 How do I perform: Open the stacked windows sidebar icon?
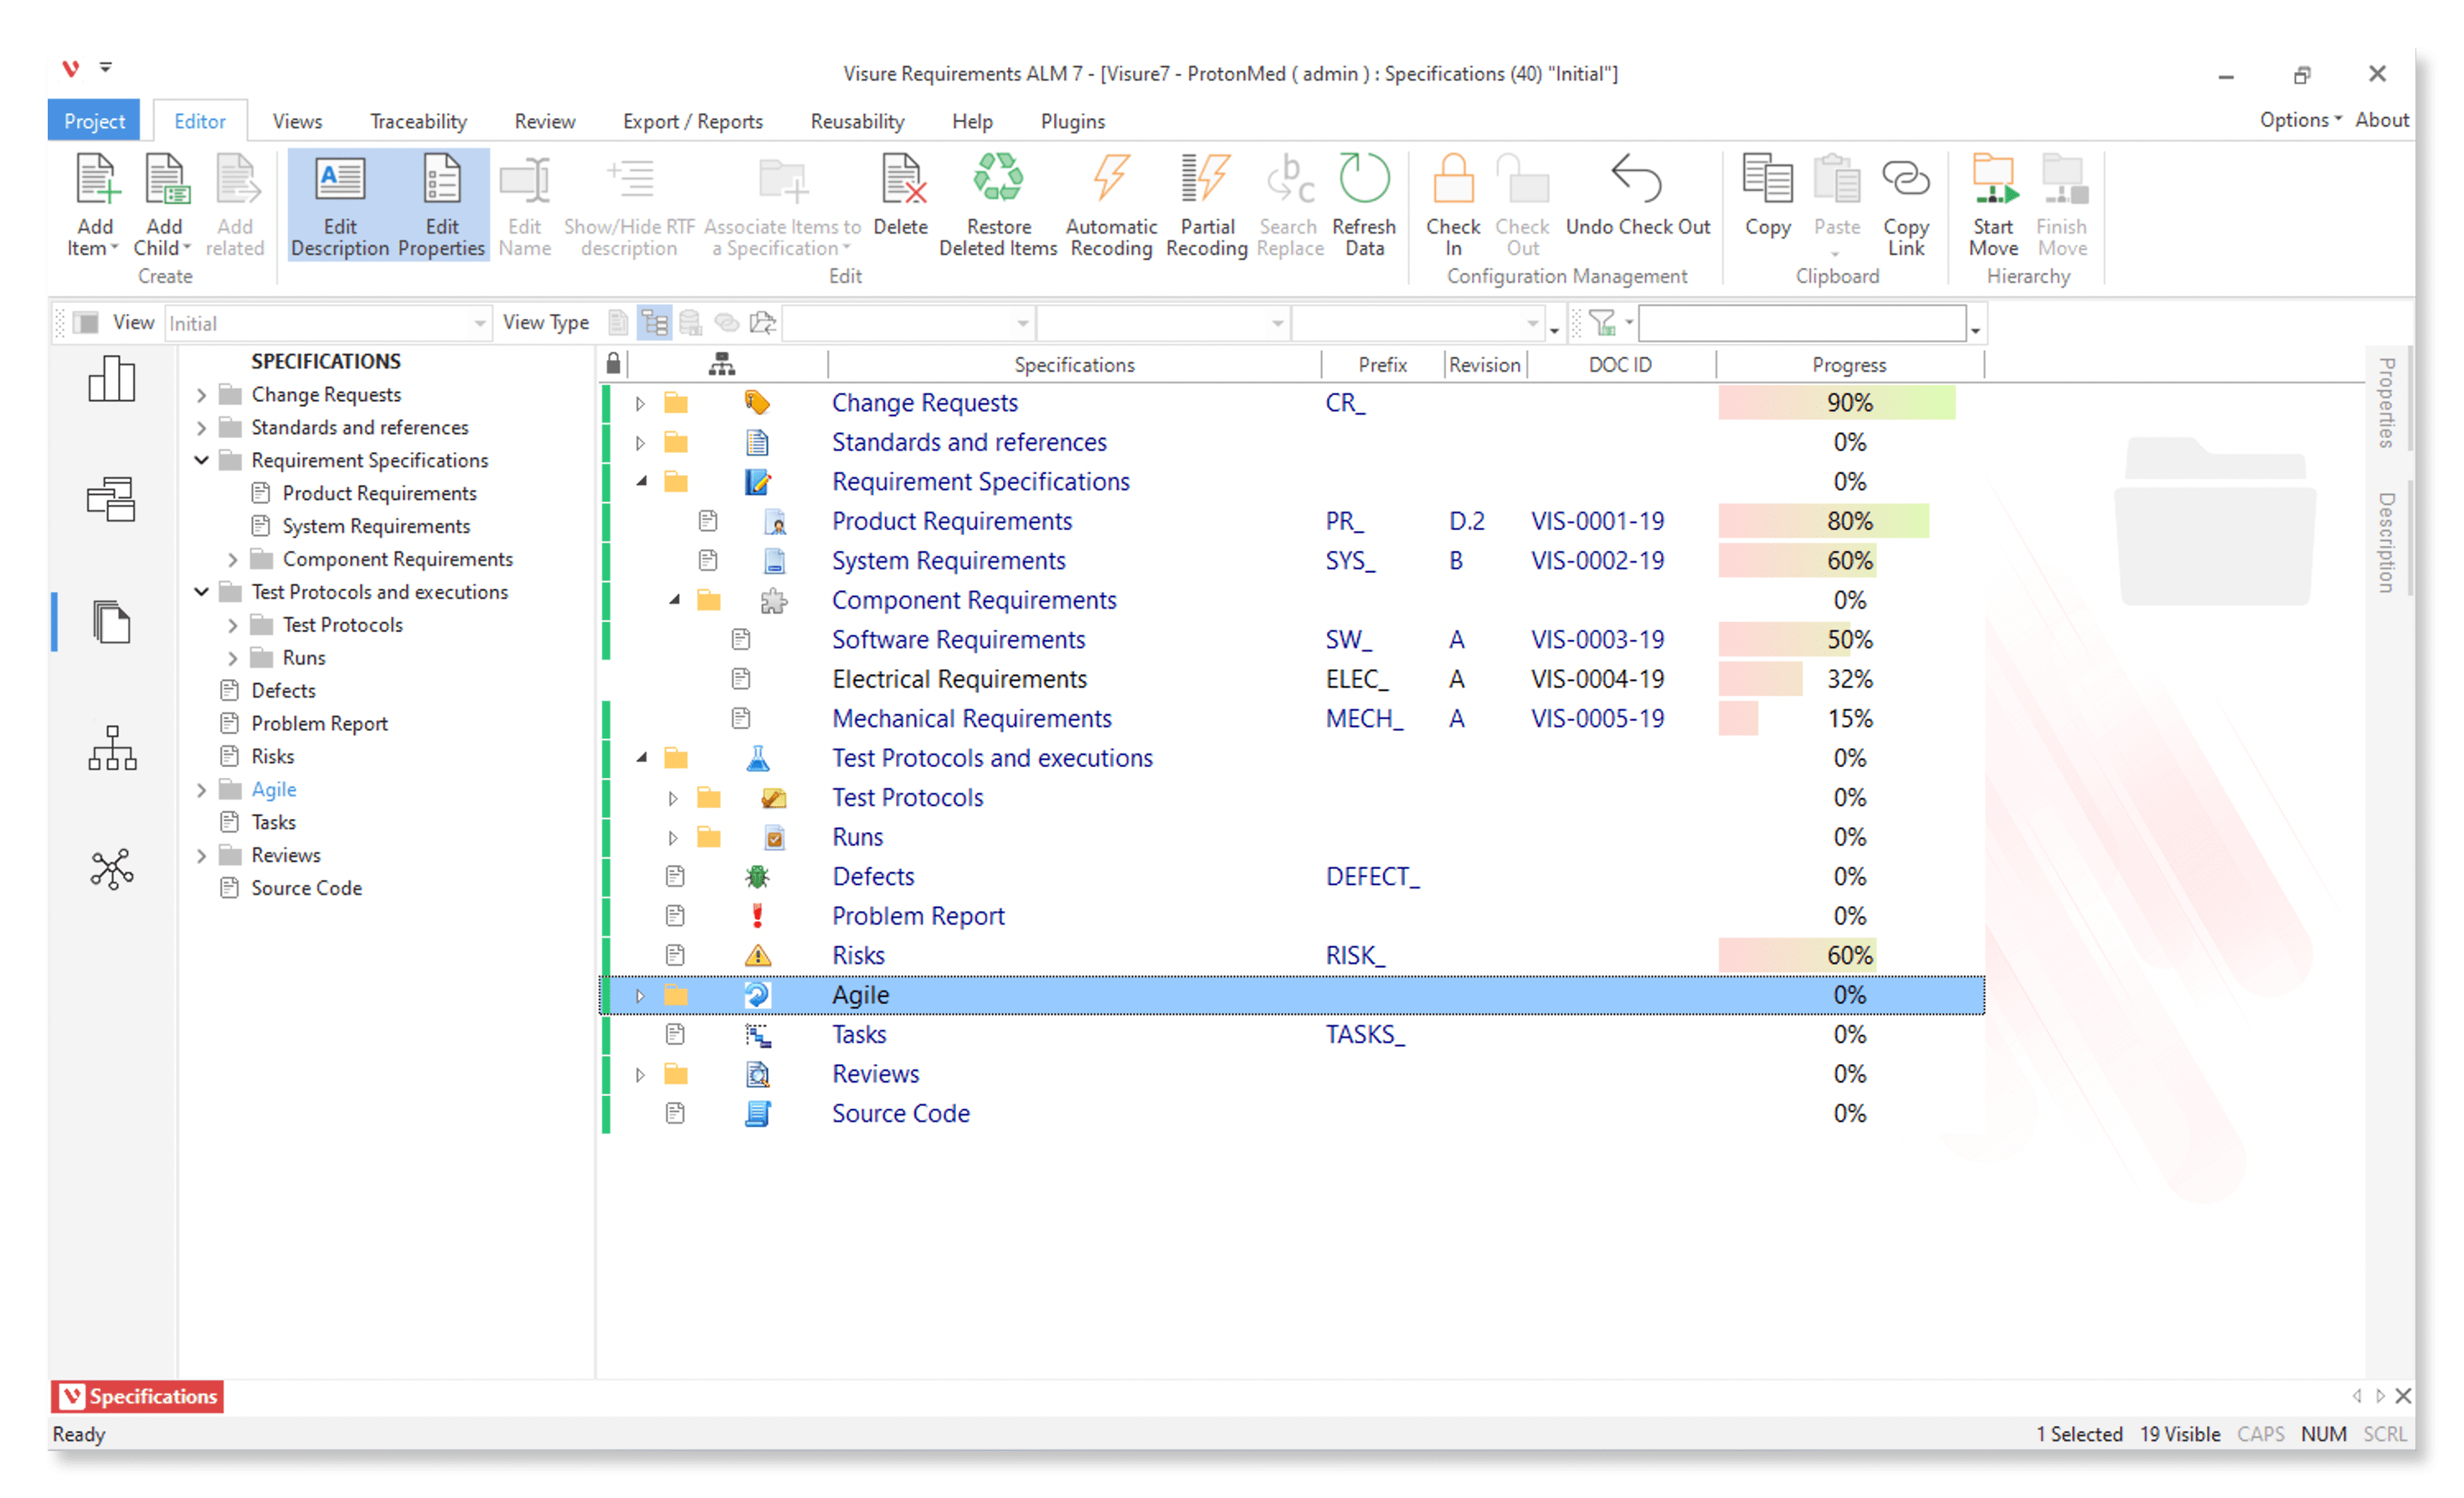coord(112,499)
